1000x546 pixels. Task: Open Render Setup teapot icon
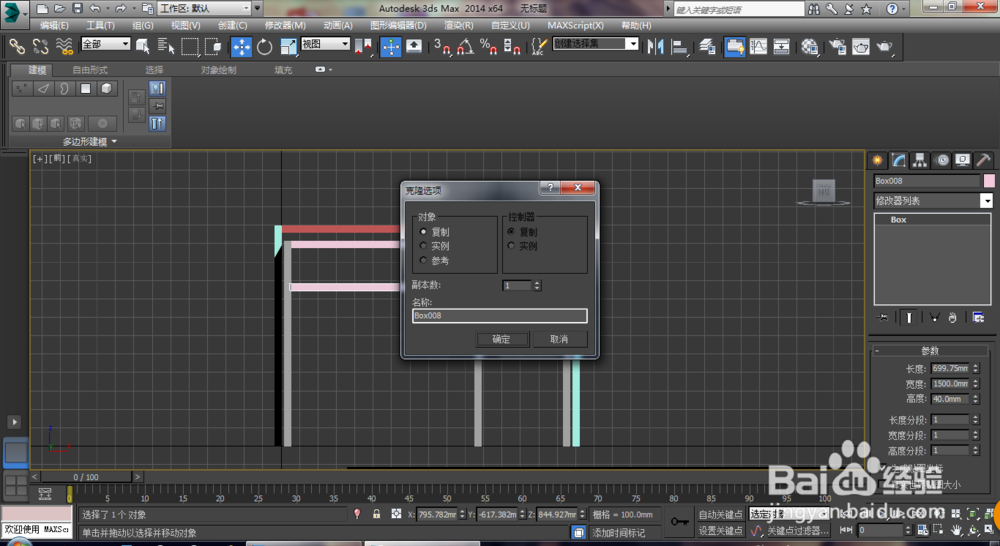coord(837,47)
